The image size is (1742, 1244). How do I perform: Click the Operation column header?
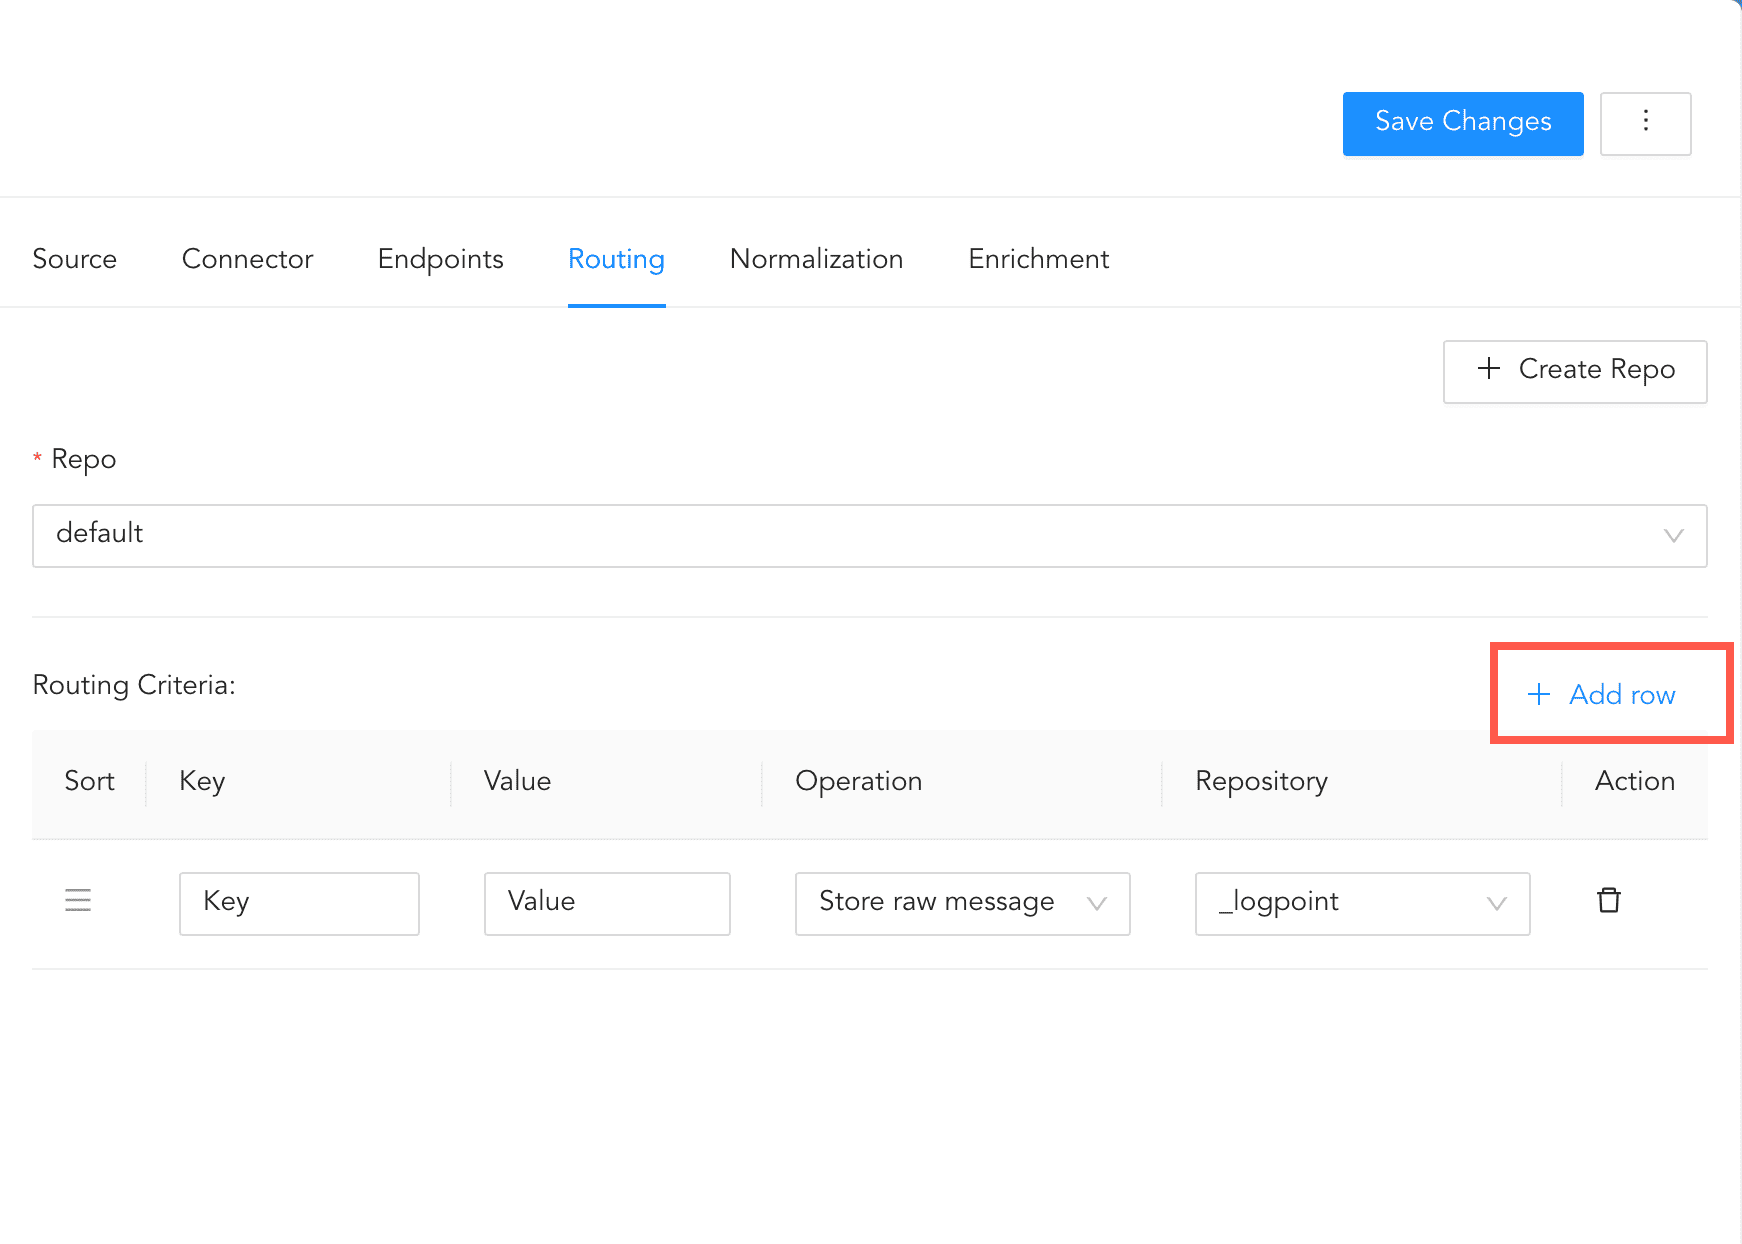tap(858, 781)
